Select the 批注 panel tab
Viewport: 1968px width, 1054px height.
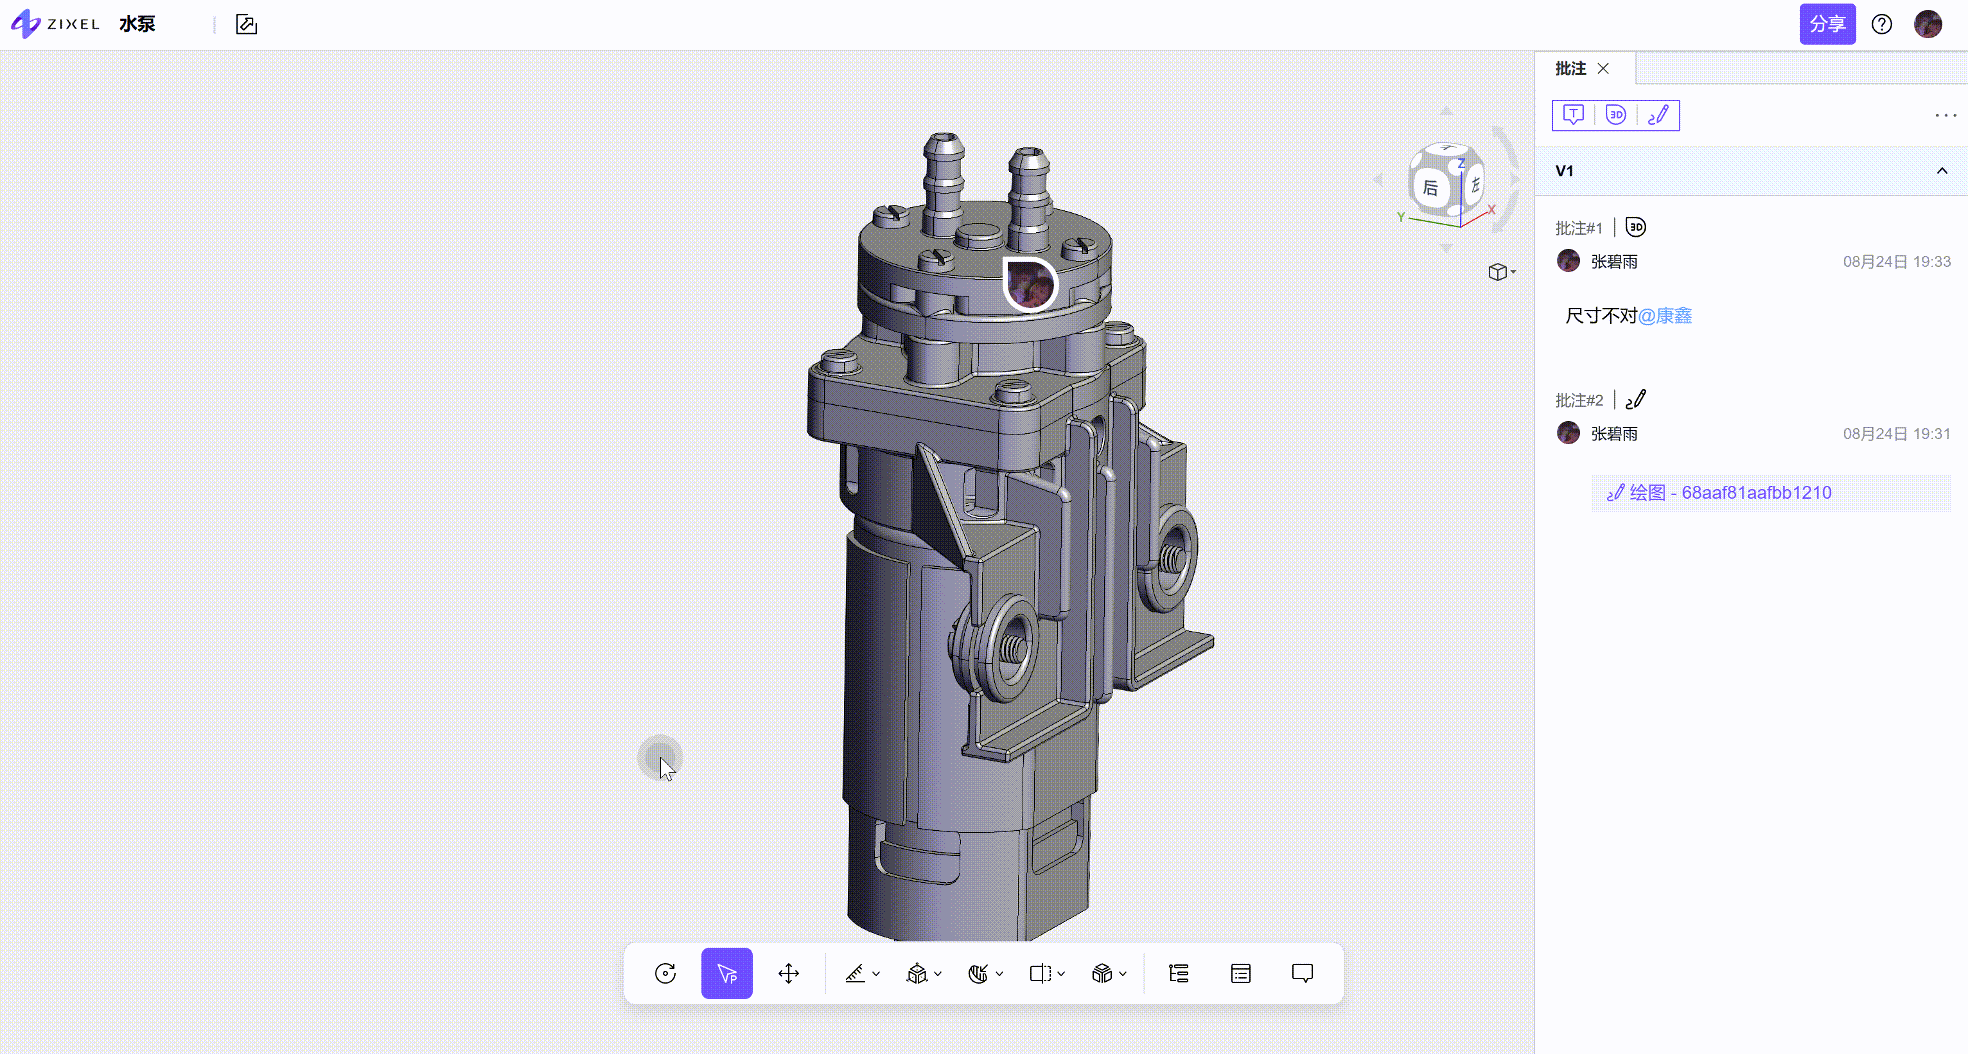point(1571,68)
